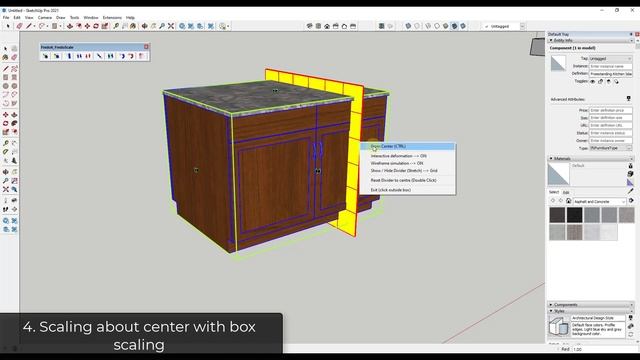
Task: Switch to Select tab in Materials
Action: click(x=554, y=192)
